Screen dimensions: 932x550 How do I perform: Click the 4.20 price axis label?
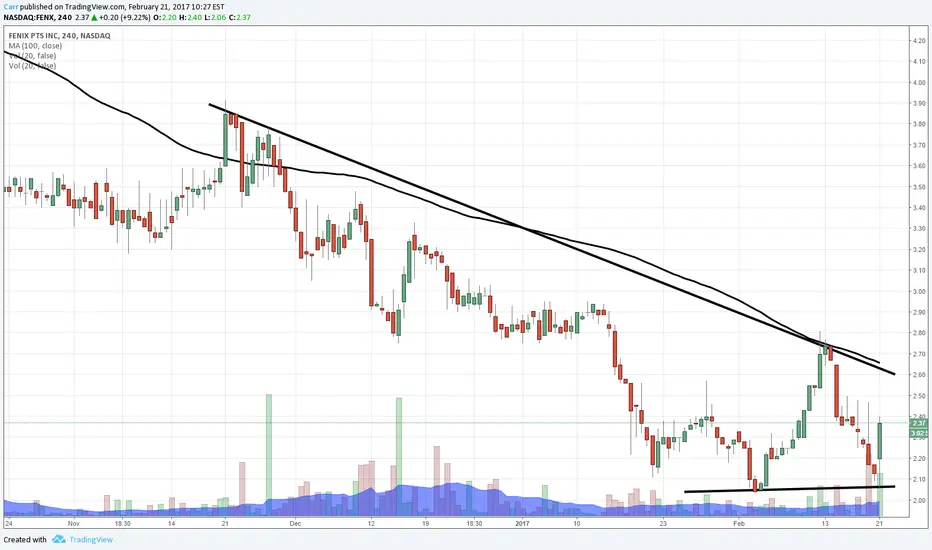click(x=918, y=40)
